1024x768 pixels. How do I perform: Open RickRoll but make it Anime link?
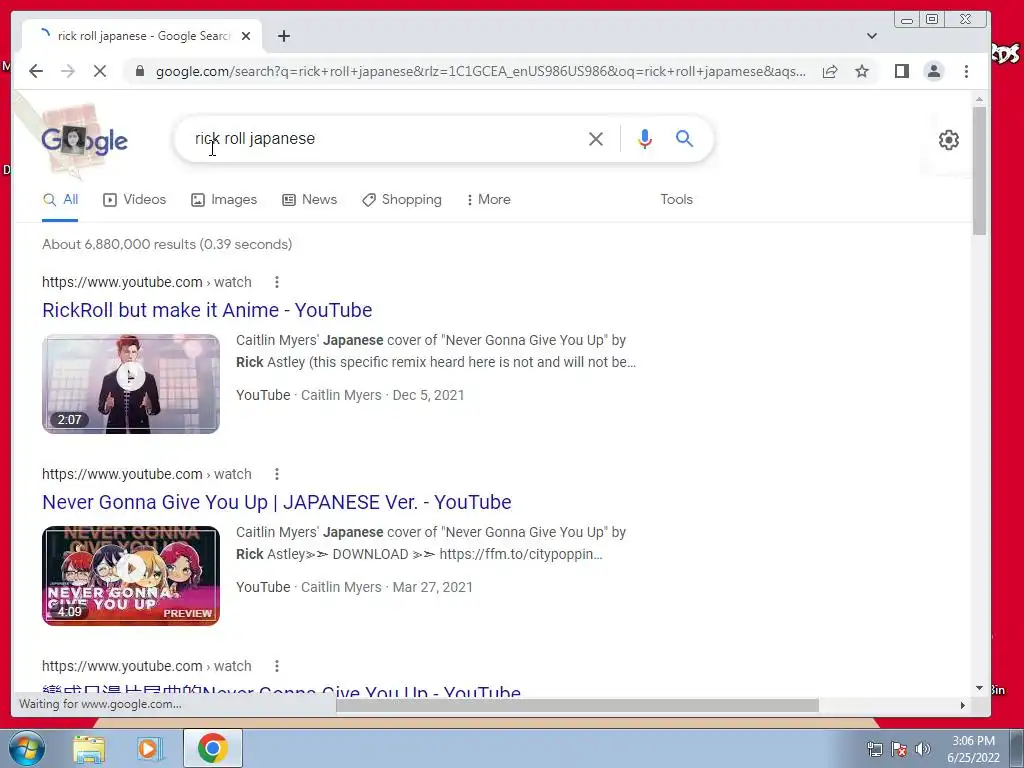tap(207, 310)
